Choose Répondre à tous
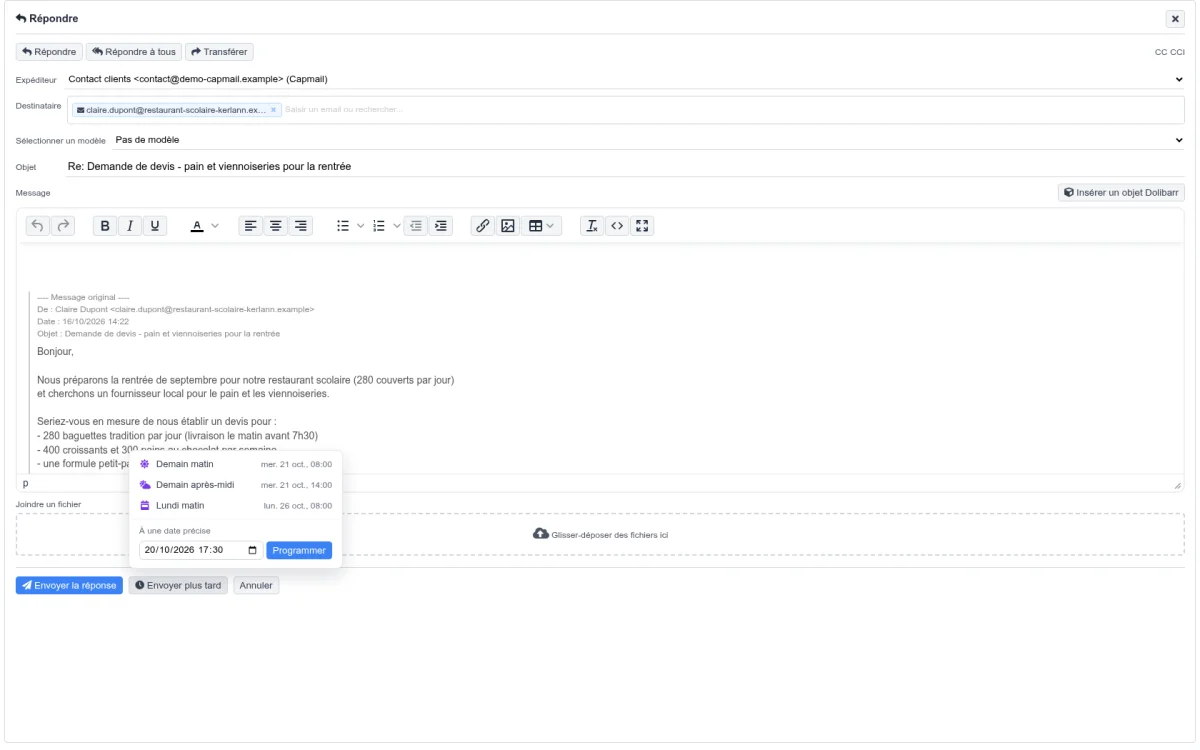 (x=134, y=52)
